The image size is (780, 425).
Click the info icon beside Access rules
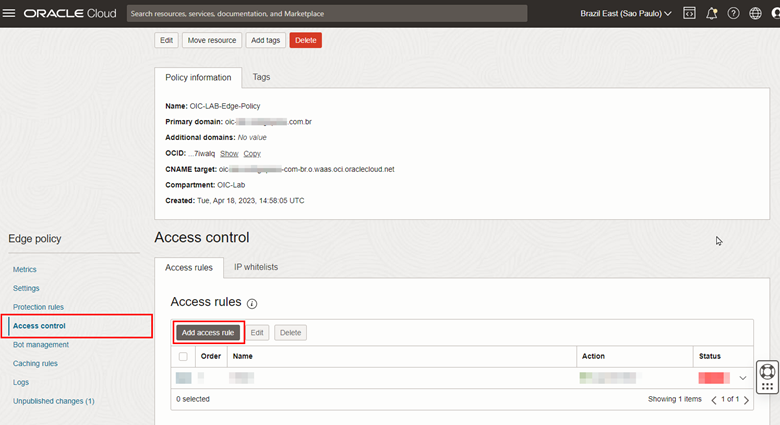pos(252,304)
